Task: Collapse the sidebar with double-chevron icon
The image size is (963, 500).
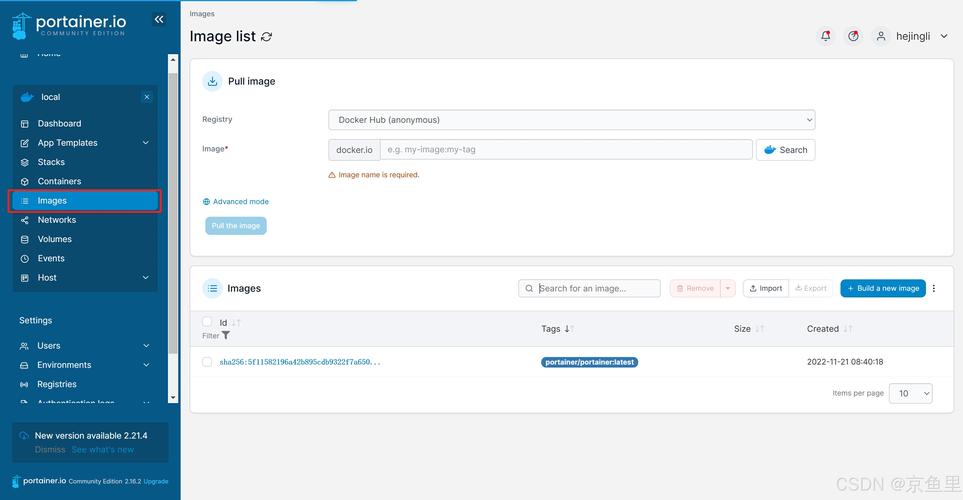Action: [x=159, y=19]
